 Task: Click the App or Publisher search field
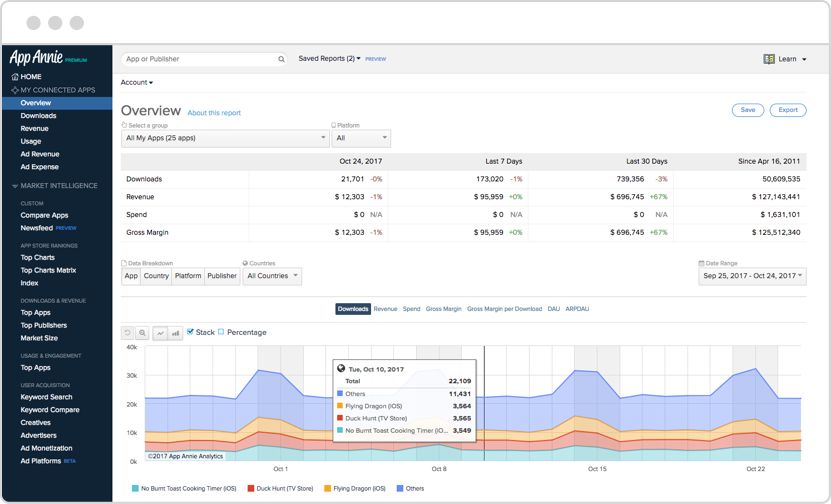[x=198, y=59]
